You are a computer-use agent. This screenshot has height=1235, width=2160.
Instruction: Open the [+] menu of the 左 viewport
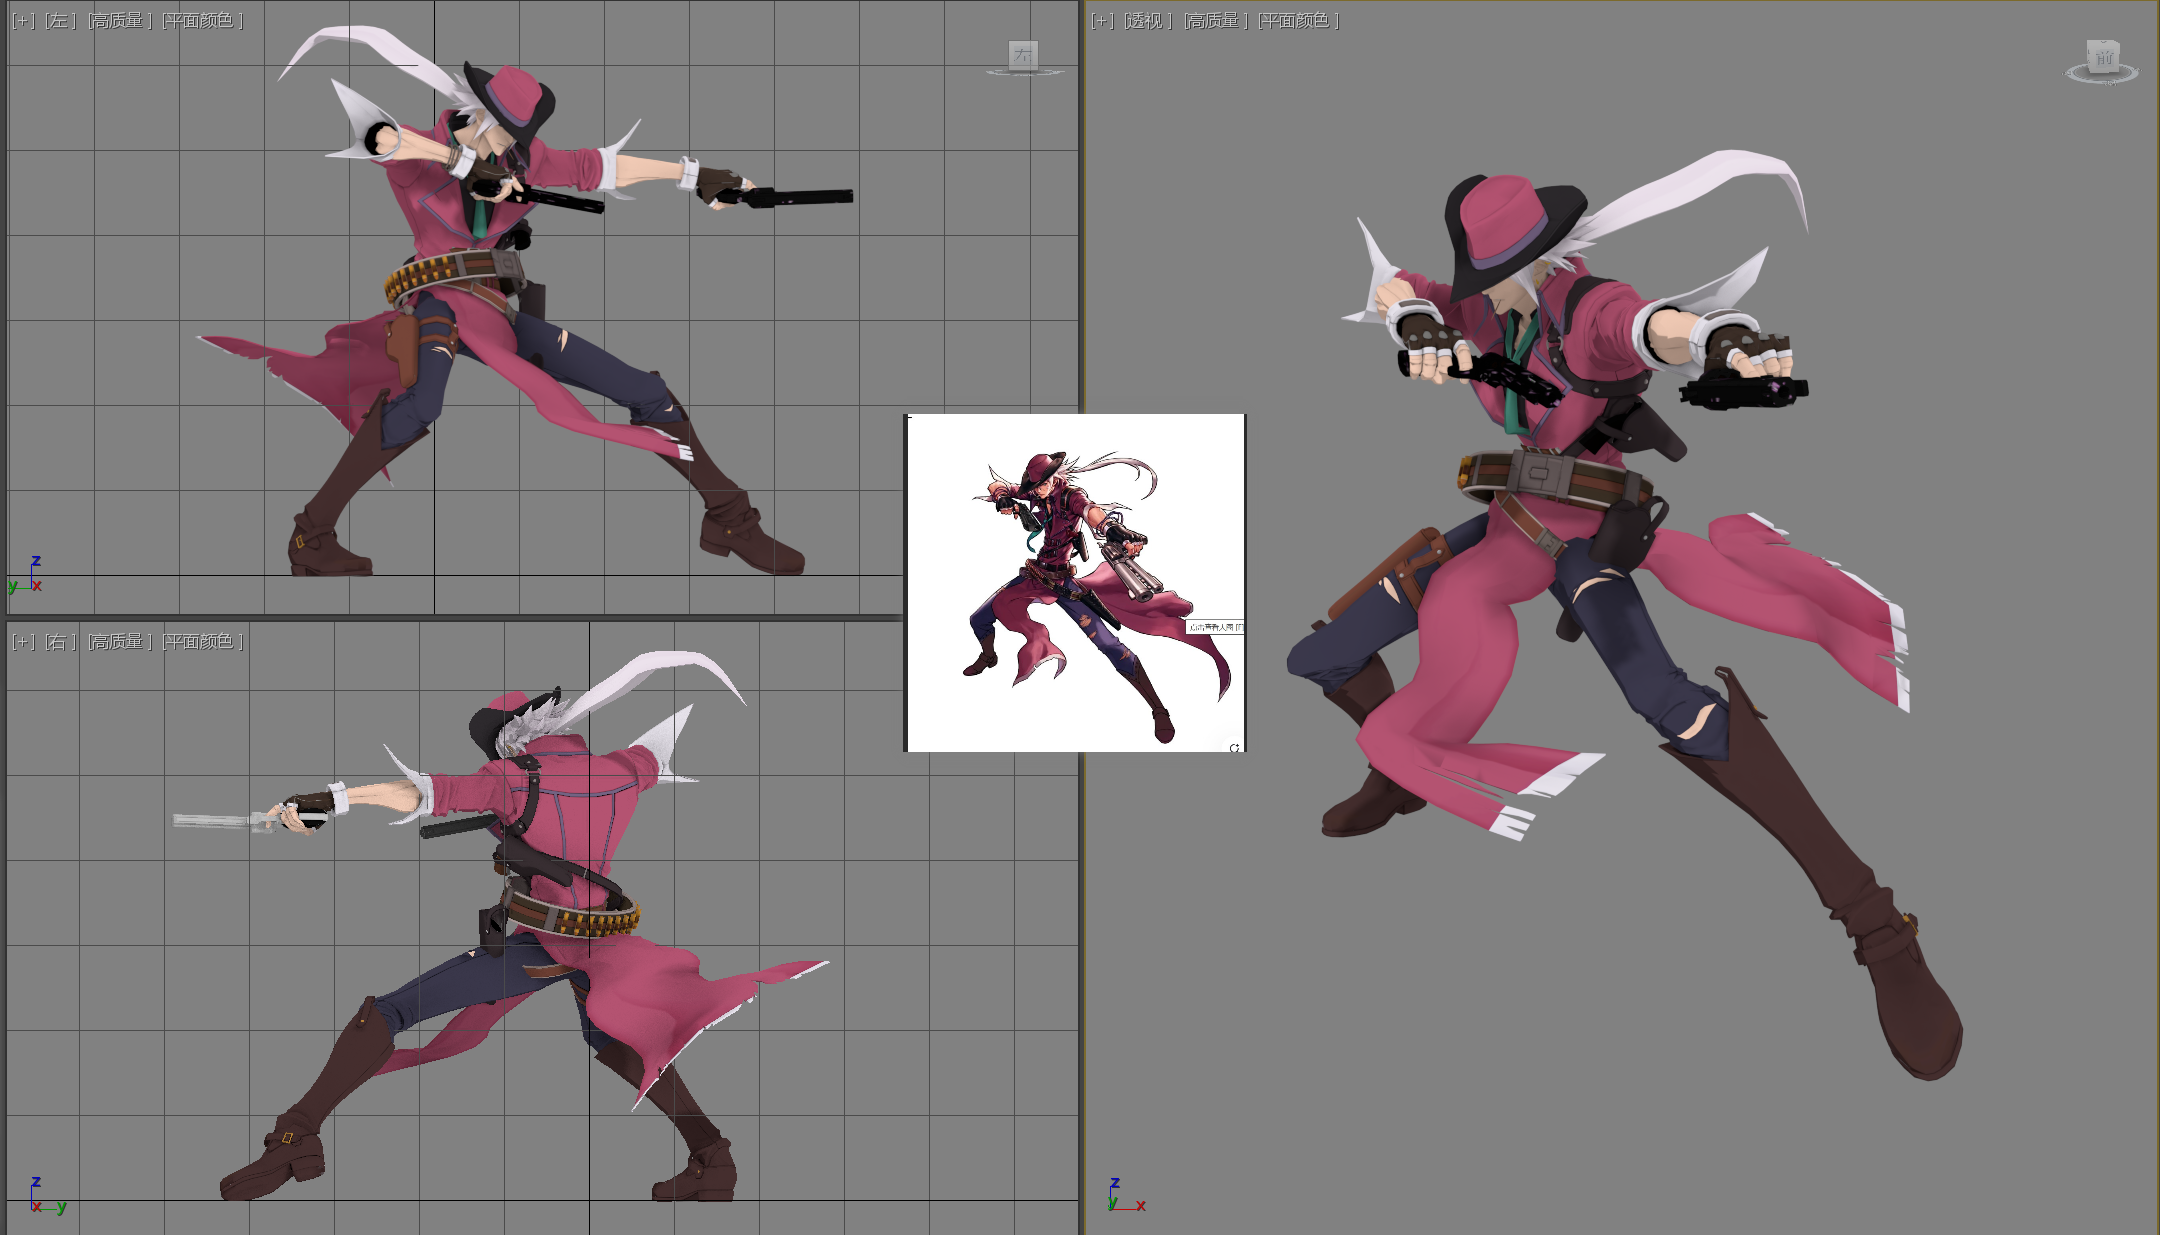tap(23, 21)
